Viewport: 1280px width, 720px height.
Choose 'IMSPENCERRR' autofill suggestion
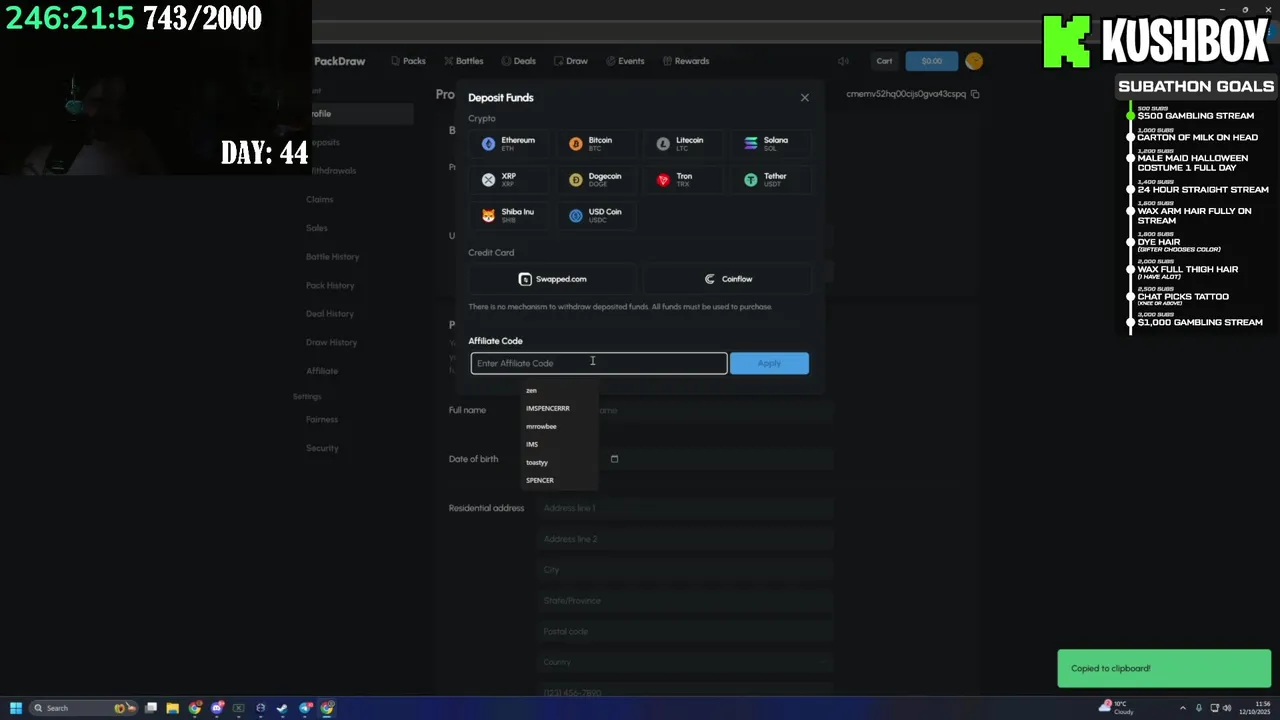point(560,408)
